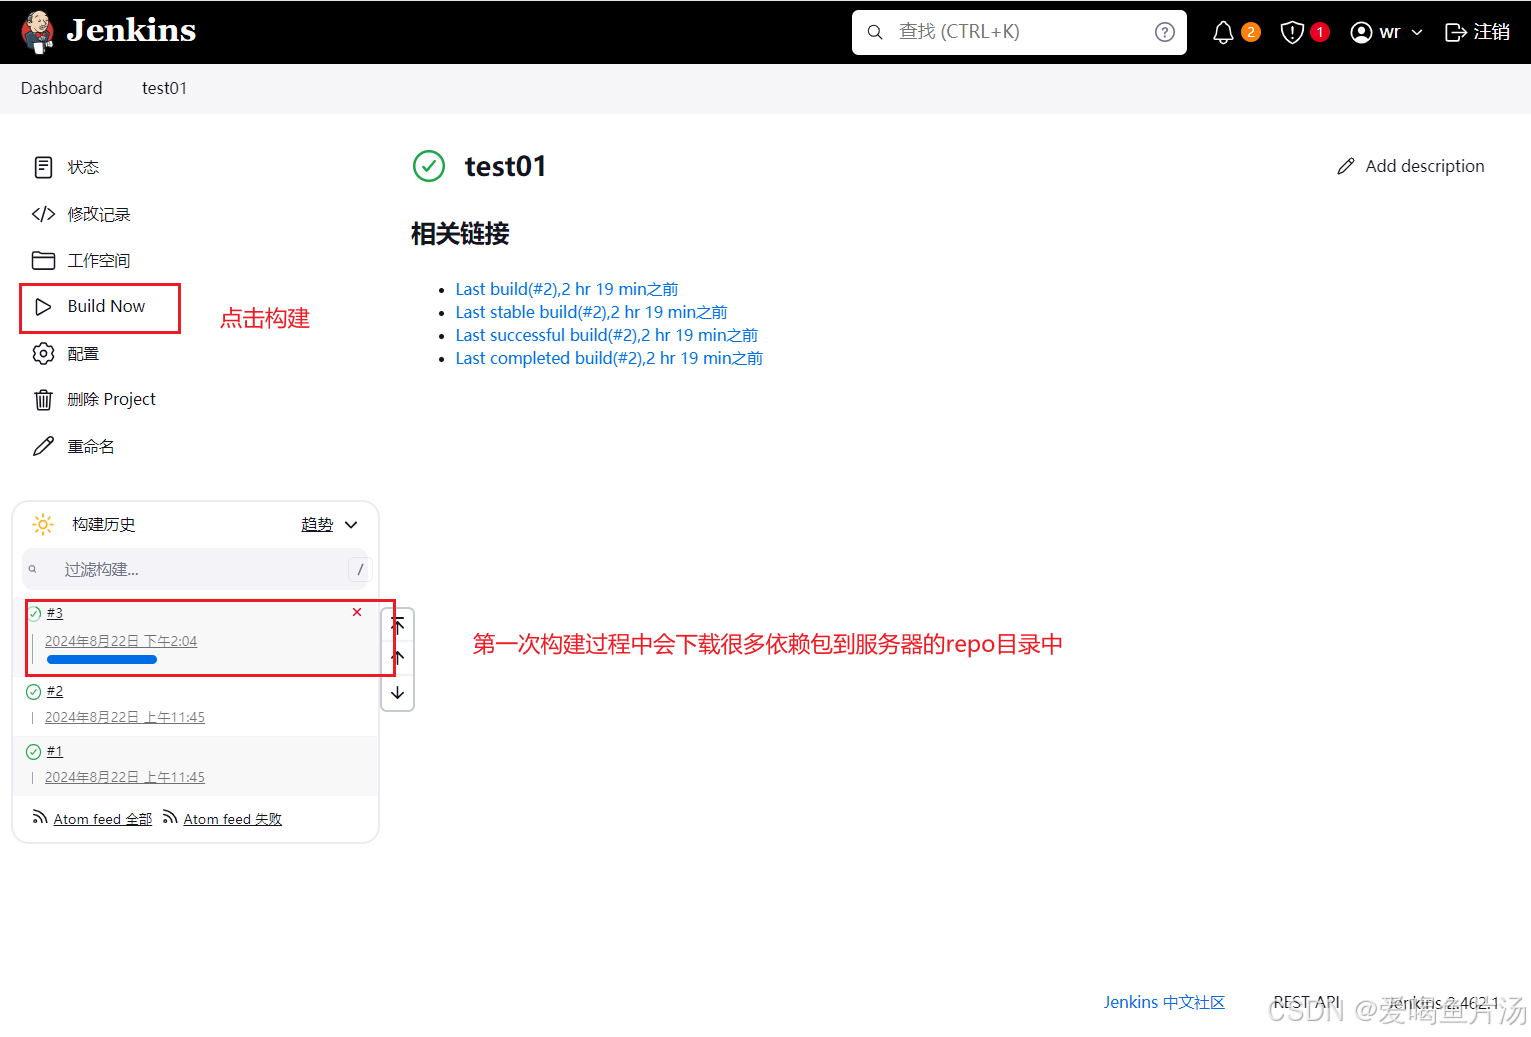The height and width of the screenshot is (1037, 1531).
Task: Click the Jenkins logo in header
Action: pyautogui.click(x=108, y=31)
